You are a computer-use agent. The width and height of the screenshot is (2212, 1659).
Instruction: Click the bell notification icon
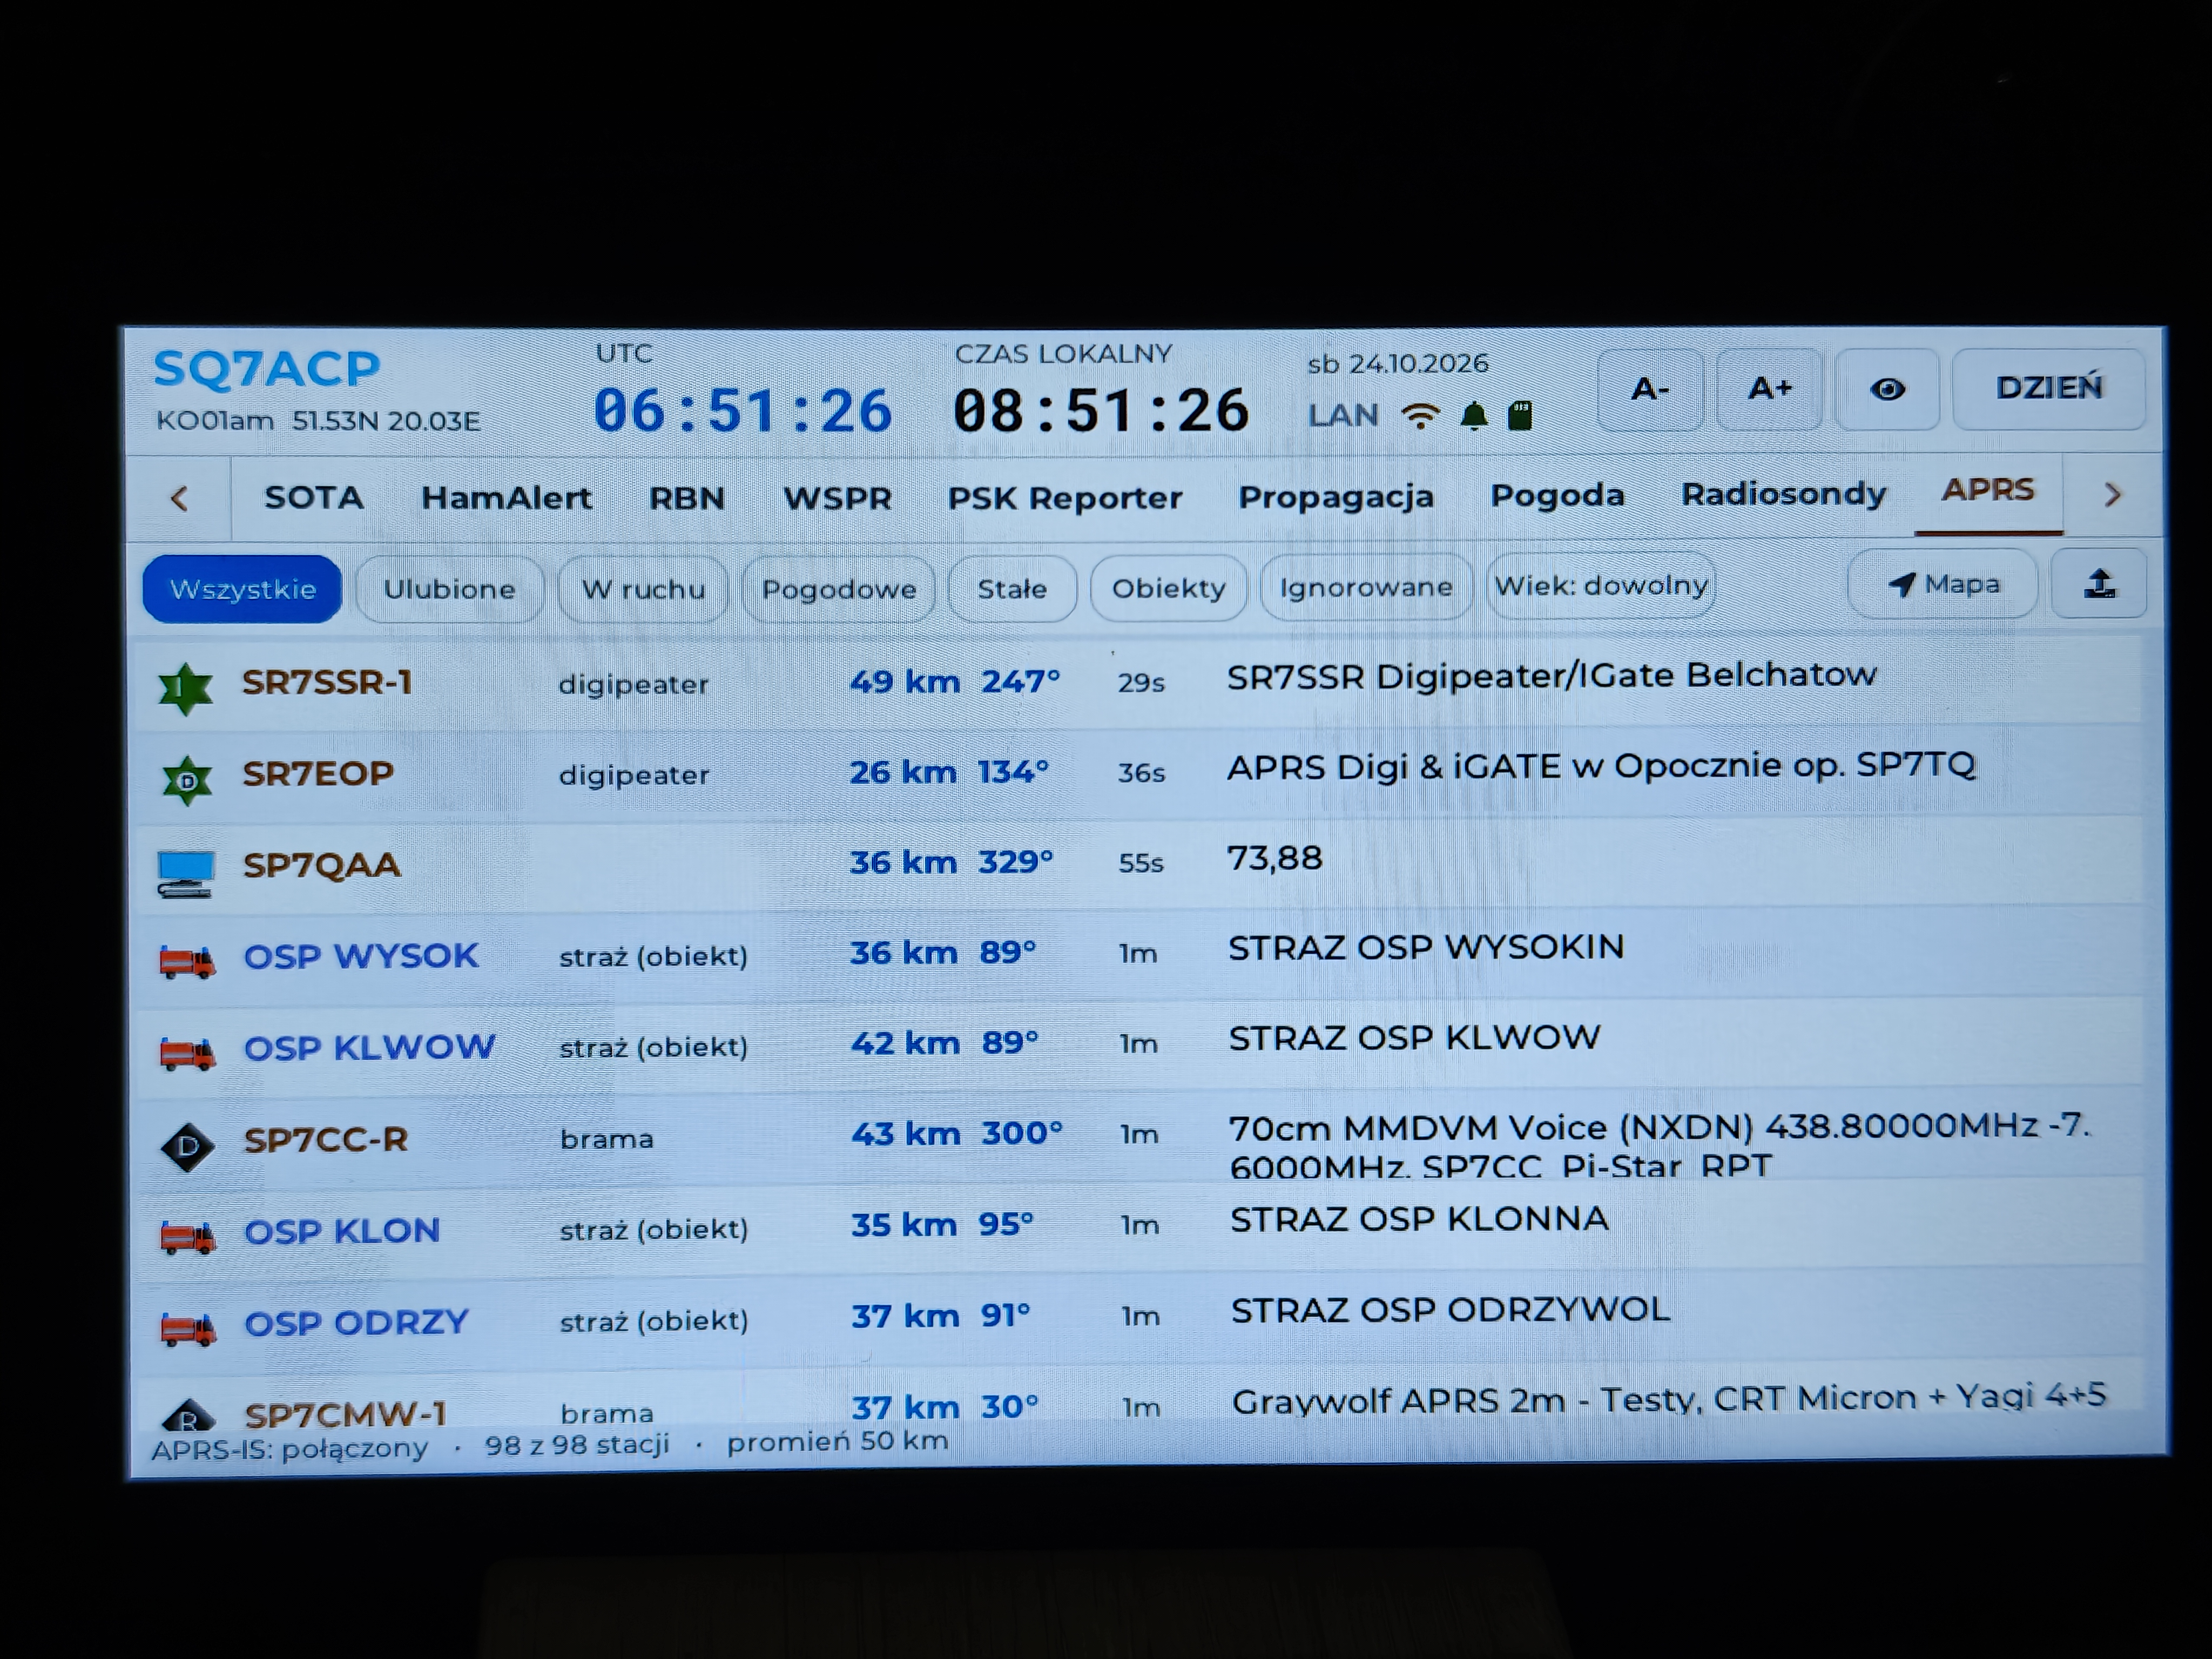[1474, 414]
